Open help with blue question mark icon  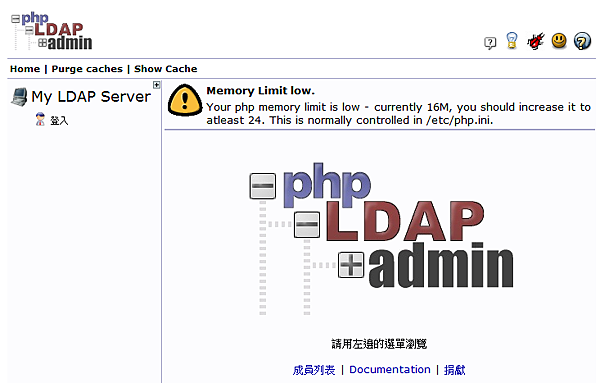pyautogui.click(x=582, y=41)
